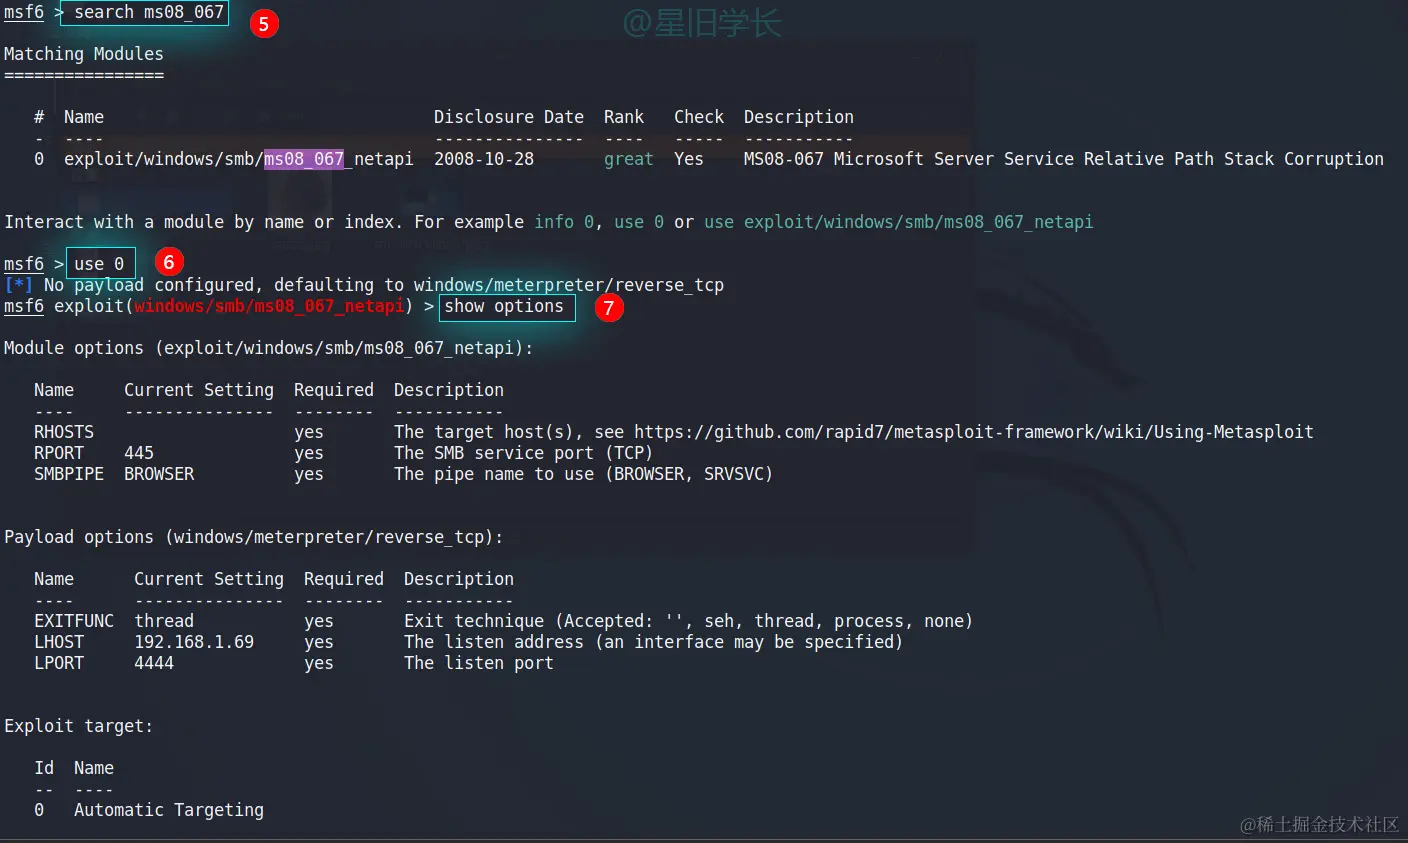Open the github.com rapid7 Using-Metasploit URL
The height and width of the screenshot is (843, 1408).
click(x=974, y=432)
